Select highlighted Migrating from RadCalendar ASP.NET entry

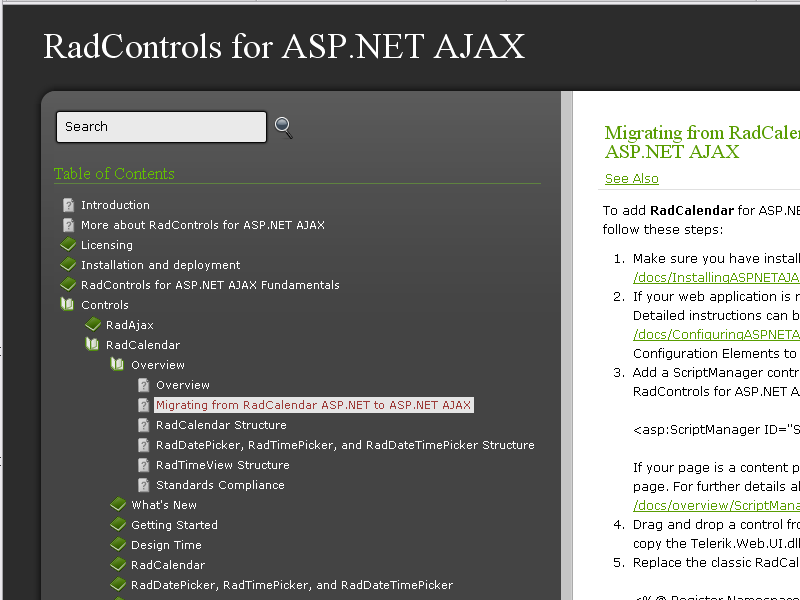[x=313, y=405]
